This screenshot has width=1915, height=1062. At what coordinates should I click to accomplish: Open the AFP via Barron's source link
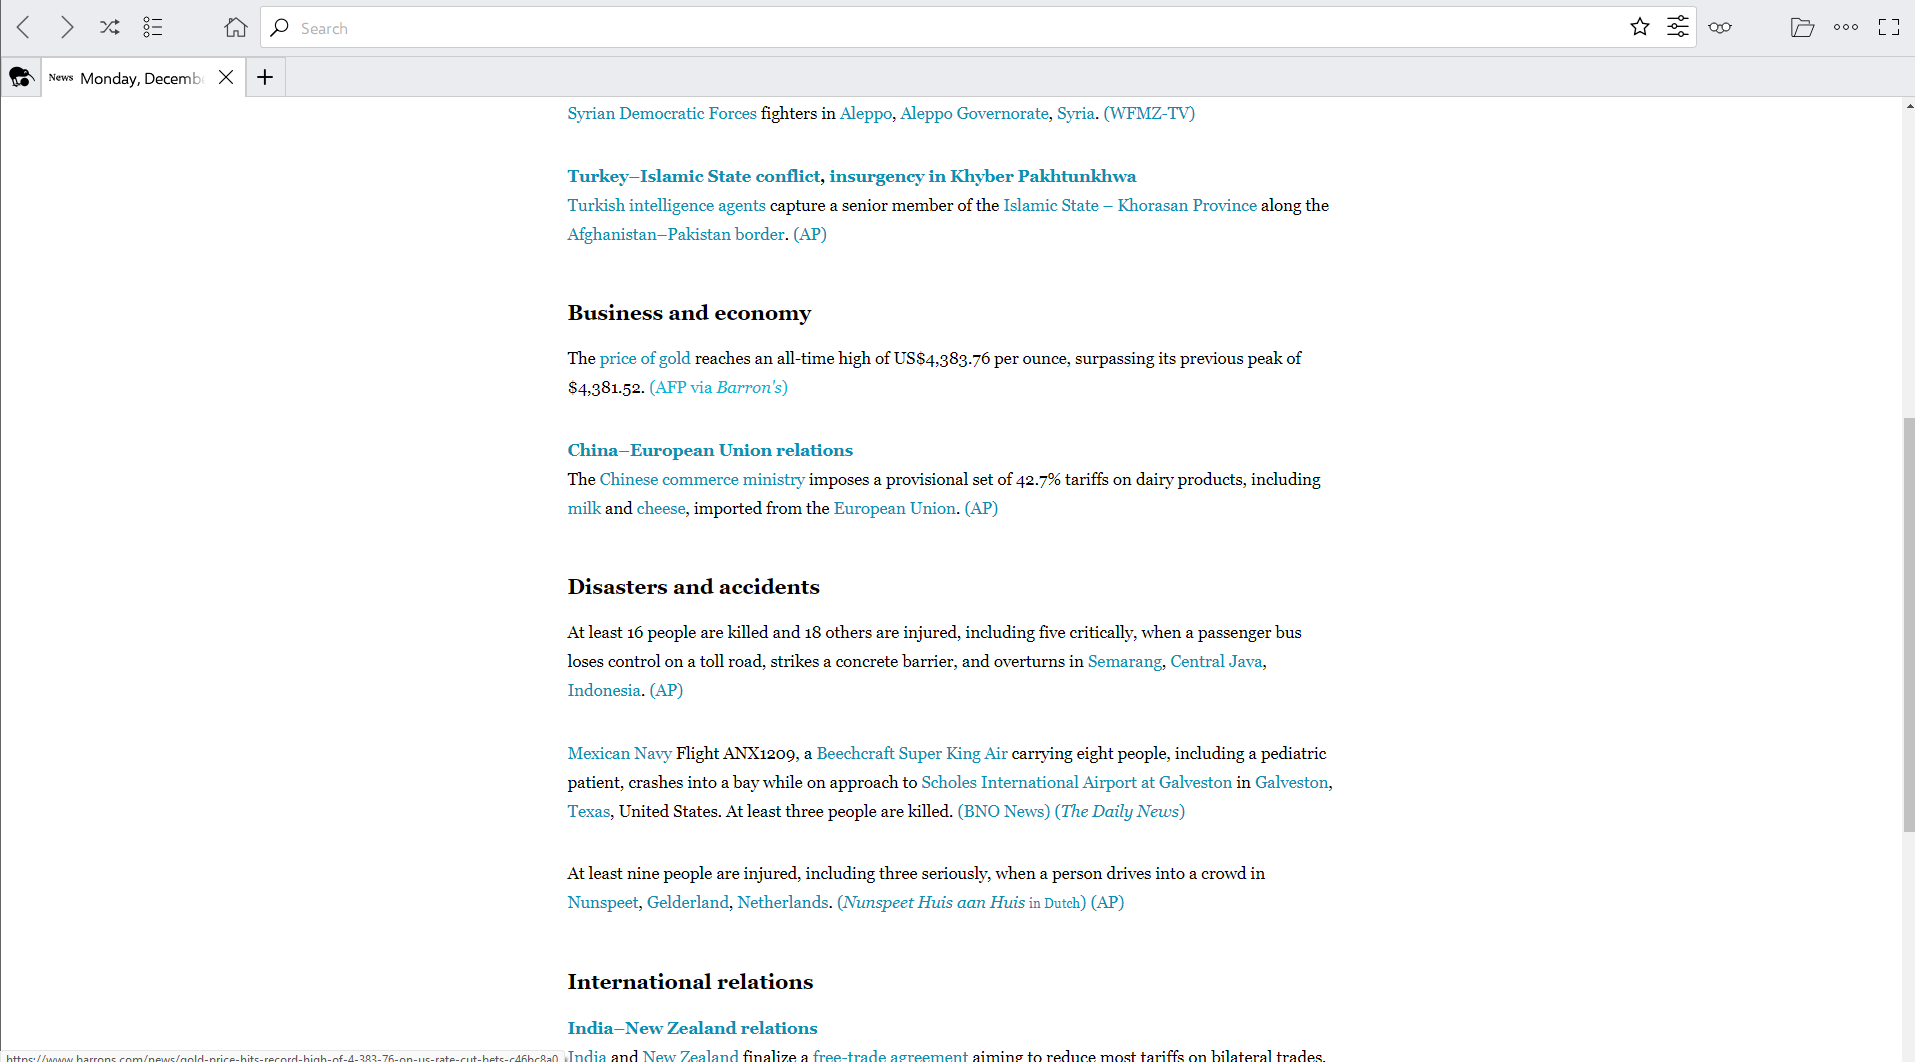(x=718, y=387)
